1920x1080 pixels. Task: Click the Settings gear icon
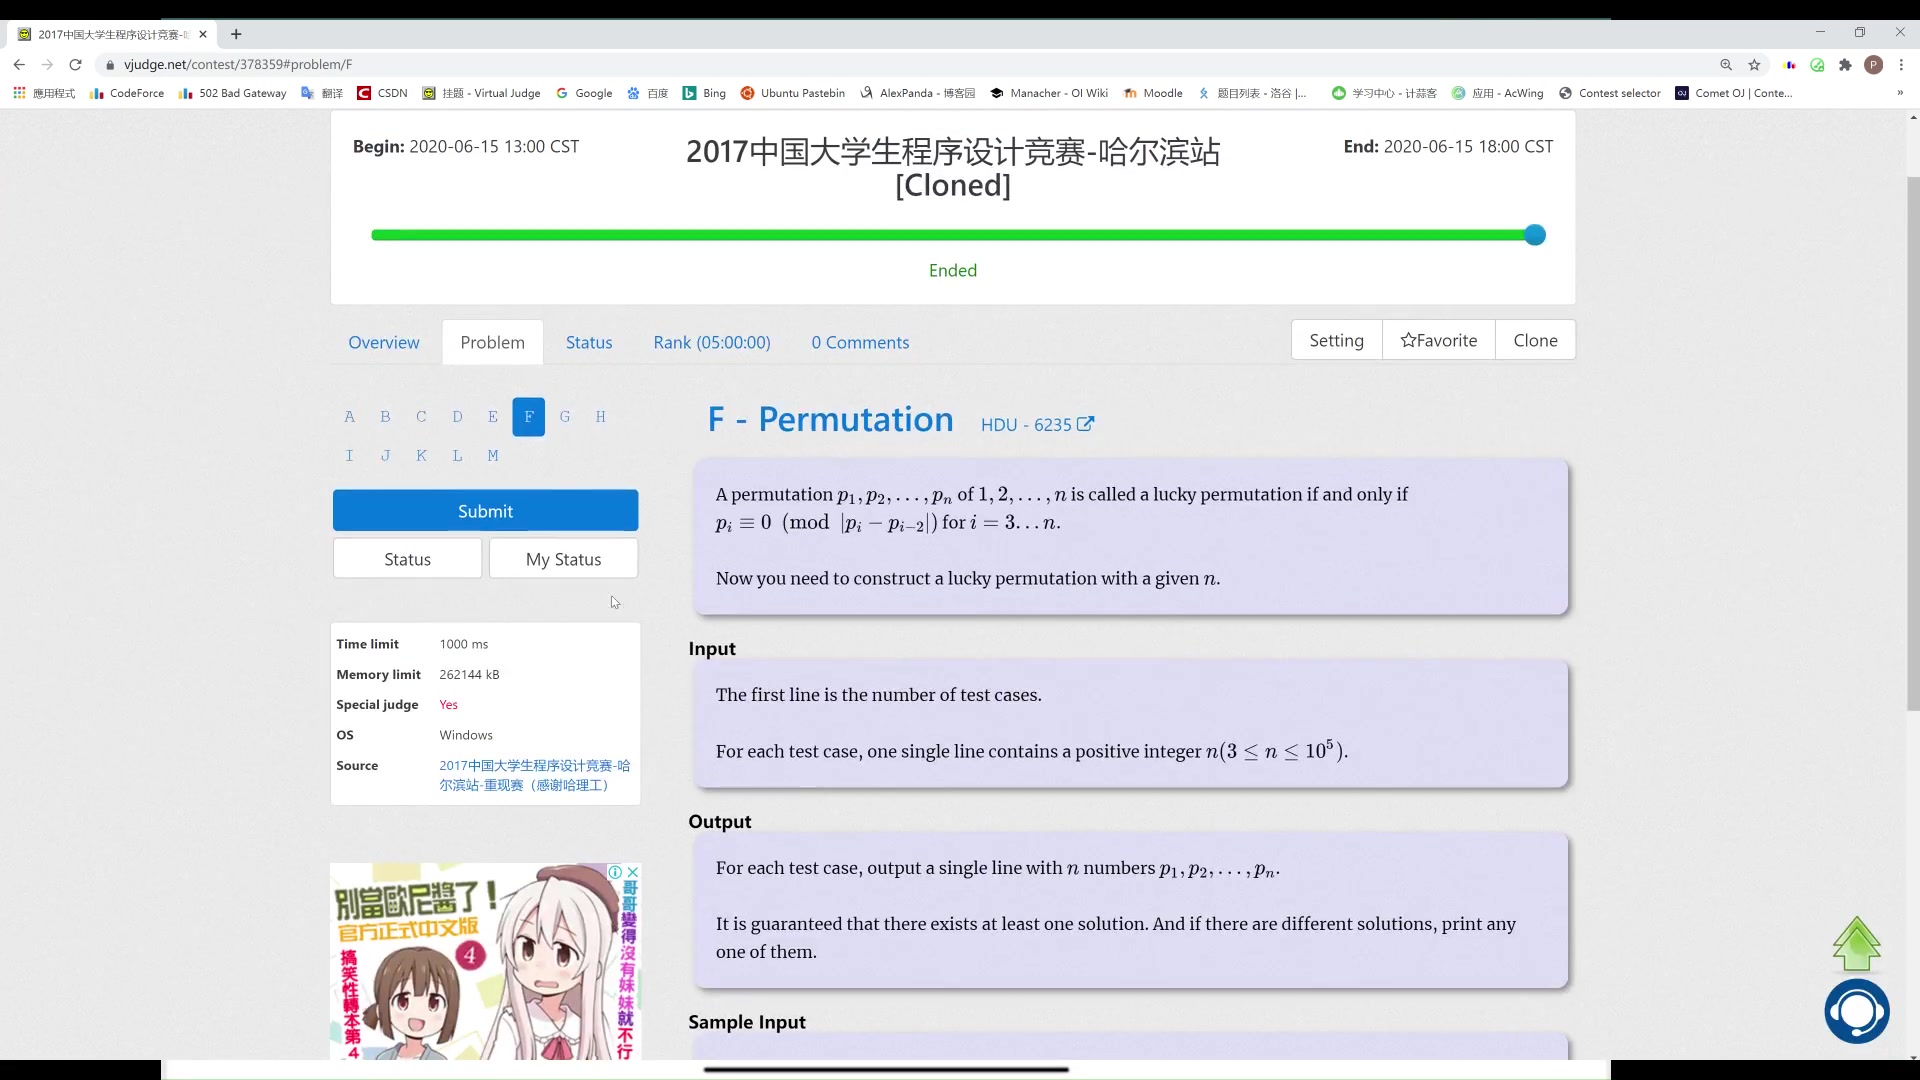(x=1337, y=340)
